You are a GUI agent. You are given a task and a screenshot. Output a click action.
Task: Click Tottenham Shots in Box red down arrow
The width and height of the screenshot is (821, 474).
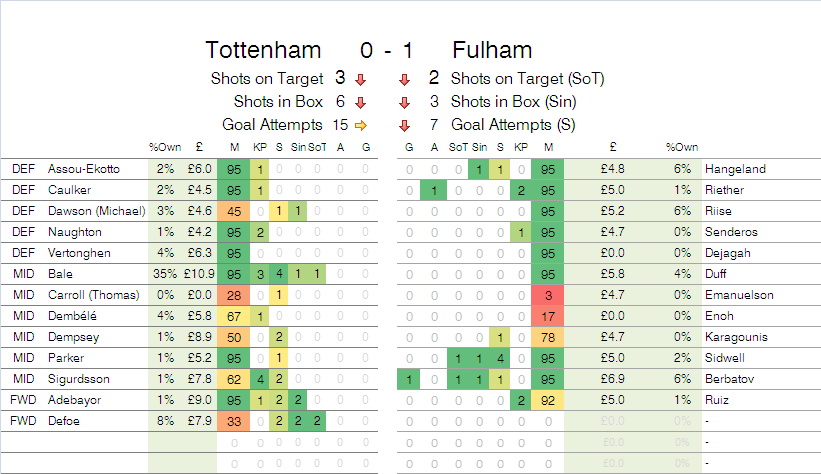click(x=360, y=103)
